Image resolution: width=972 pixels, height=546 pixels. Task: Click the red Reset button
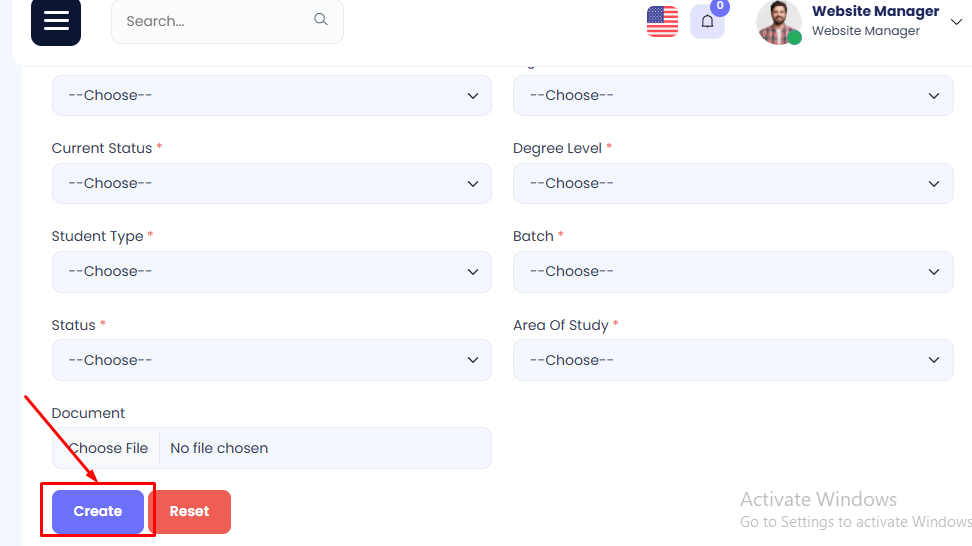(189, 511)
